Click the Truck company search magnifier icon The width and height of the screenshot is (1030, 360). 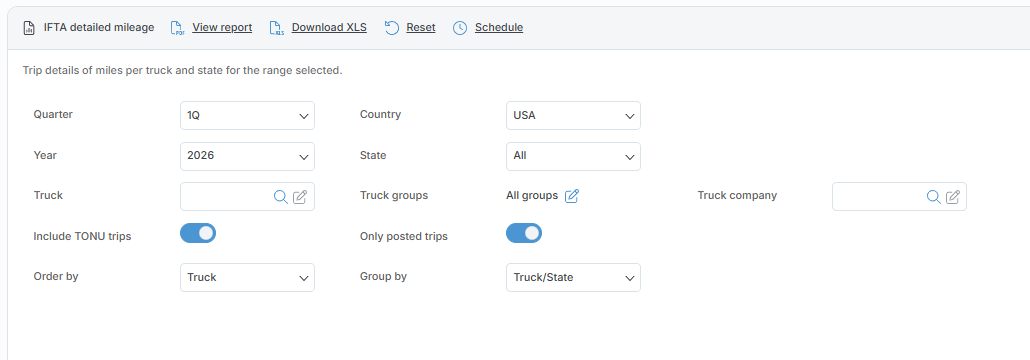pos(933,196)
